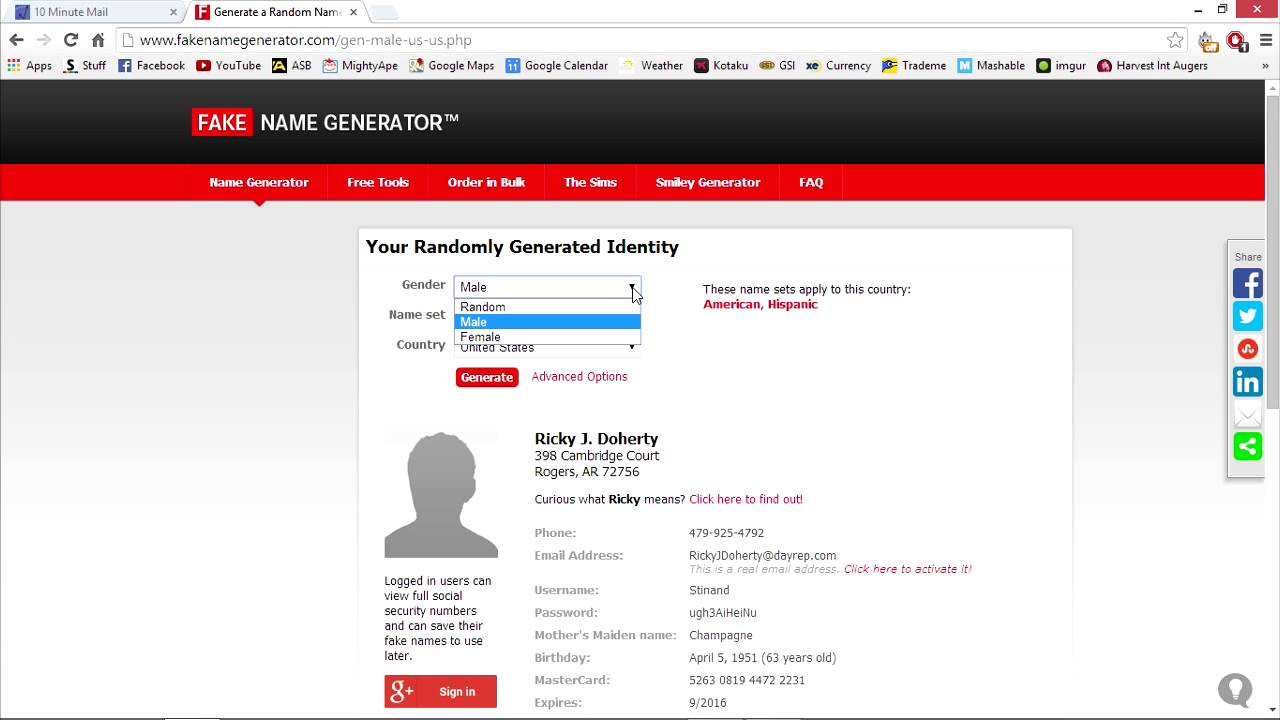
Task: Select Female in the Gender list
Action: (x=547, y=337)
